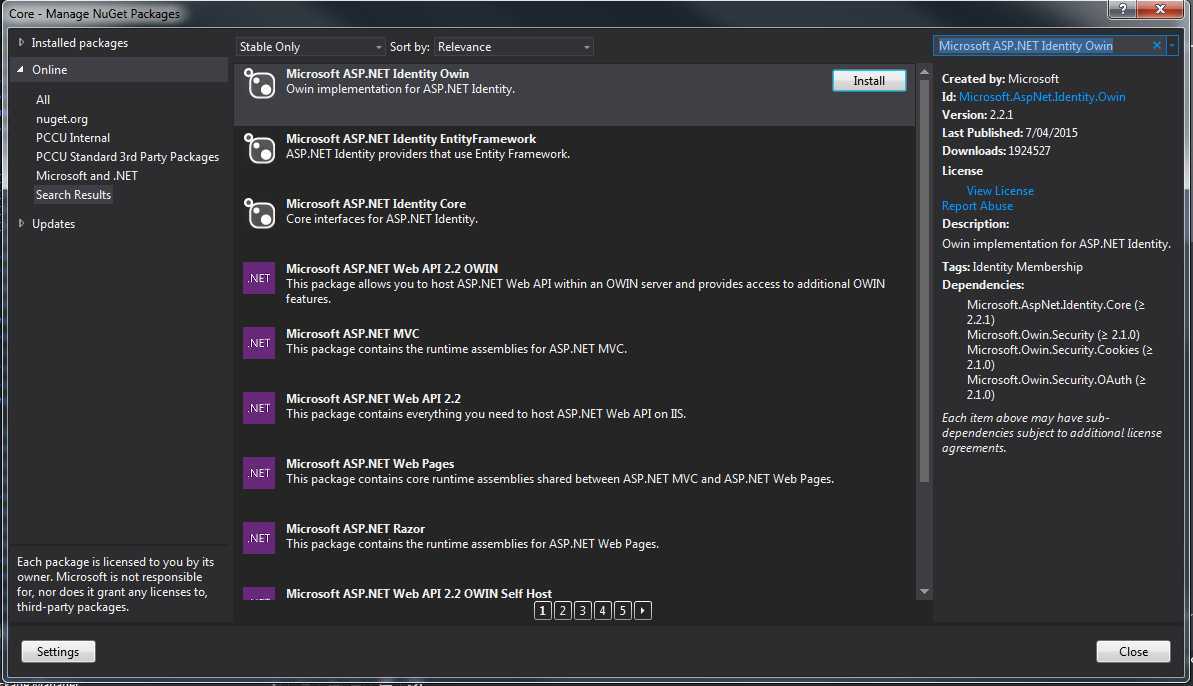
Task: Open the help question mark in title bar
Action: point(1122,8)
